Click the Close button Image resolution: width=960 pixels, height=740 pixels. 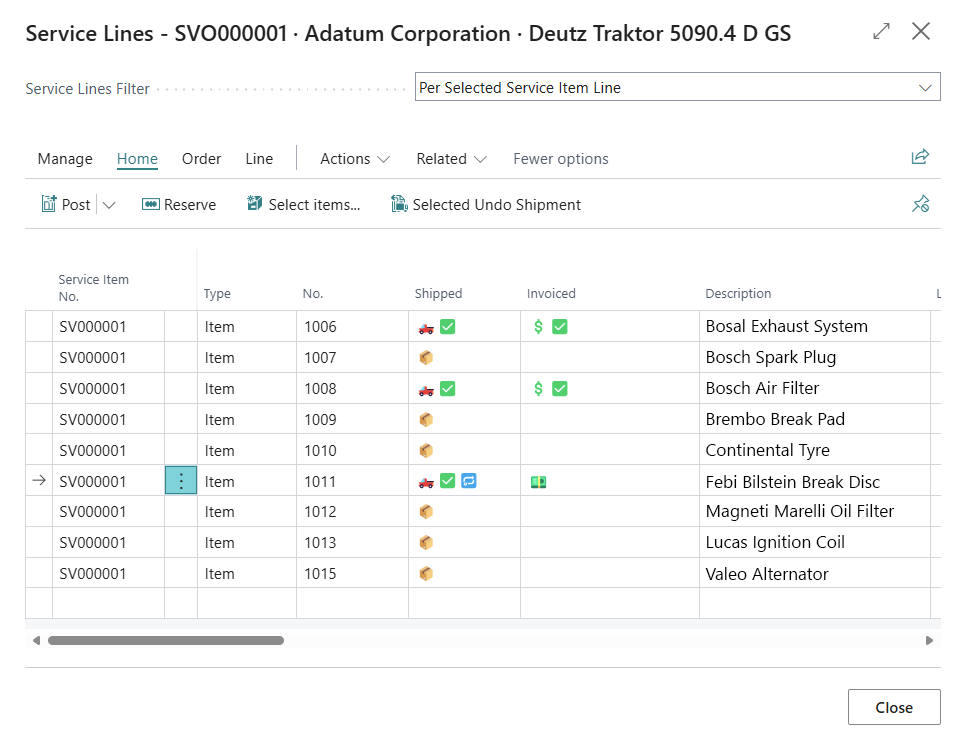893,707
